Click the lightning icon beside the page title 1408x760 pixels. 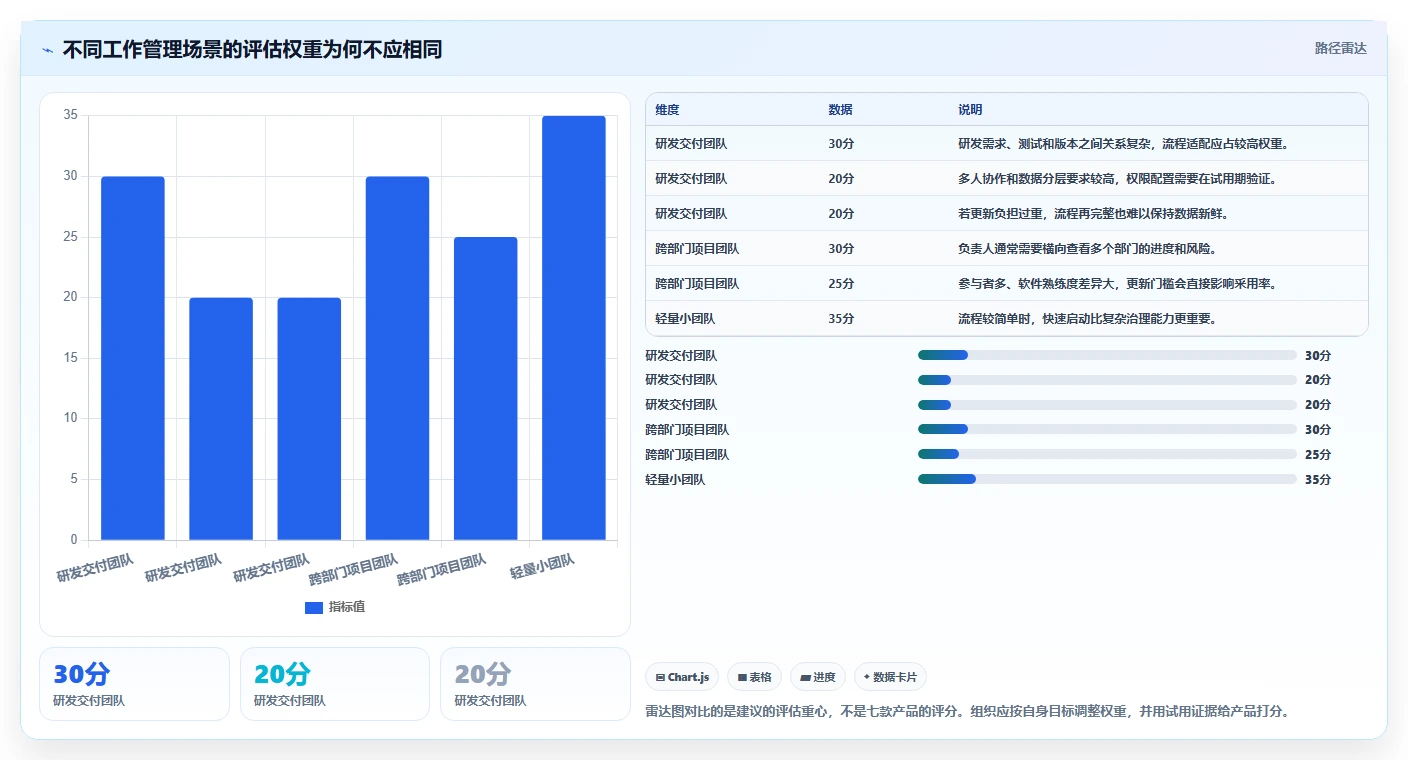click(48, 50)
